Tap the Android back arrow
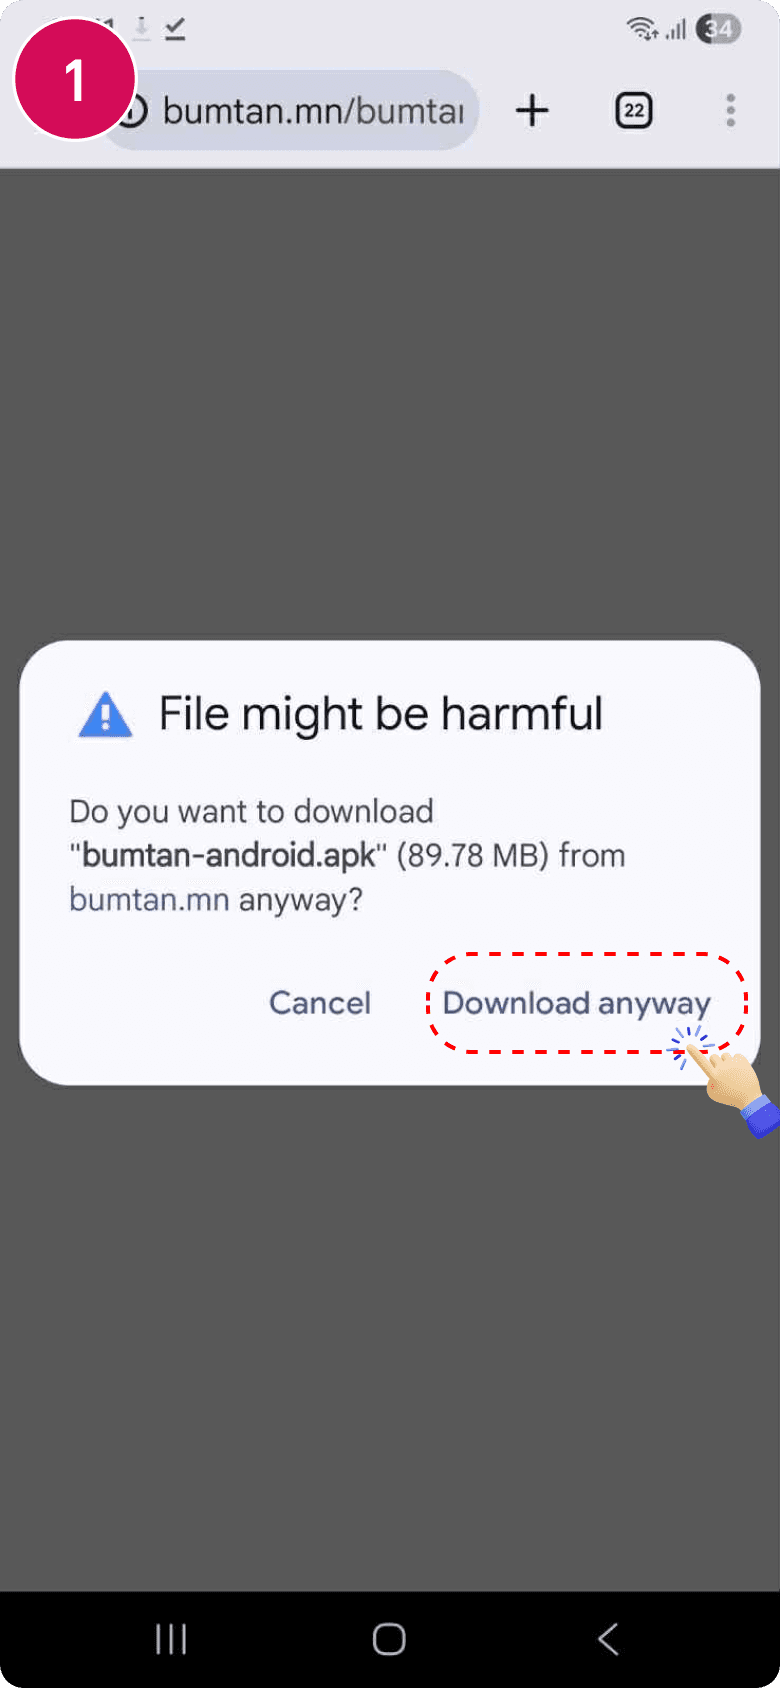 [608, 1639]
